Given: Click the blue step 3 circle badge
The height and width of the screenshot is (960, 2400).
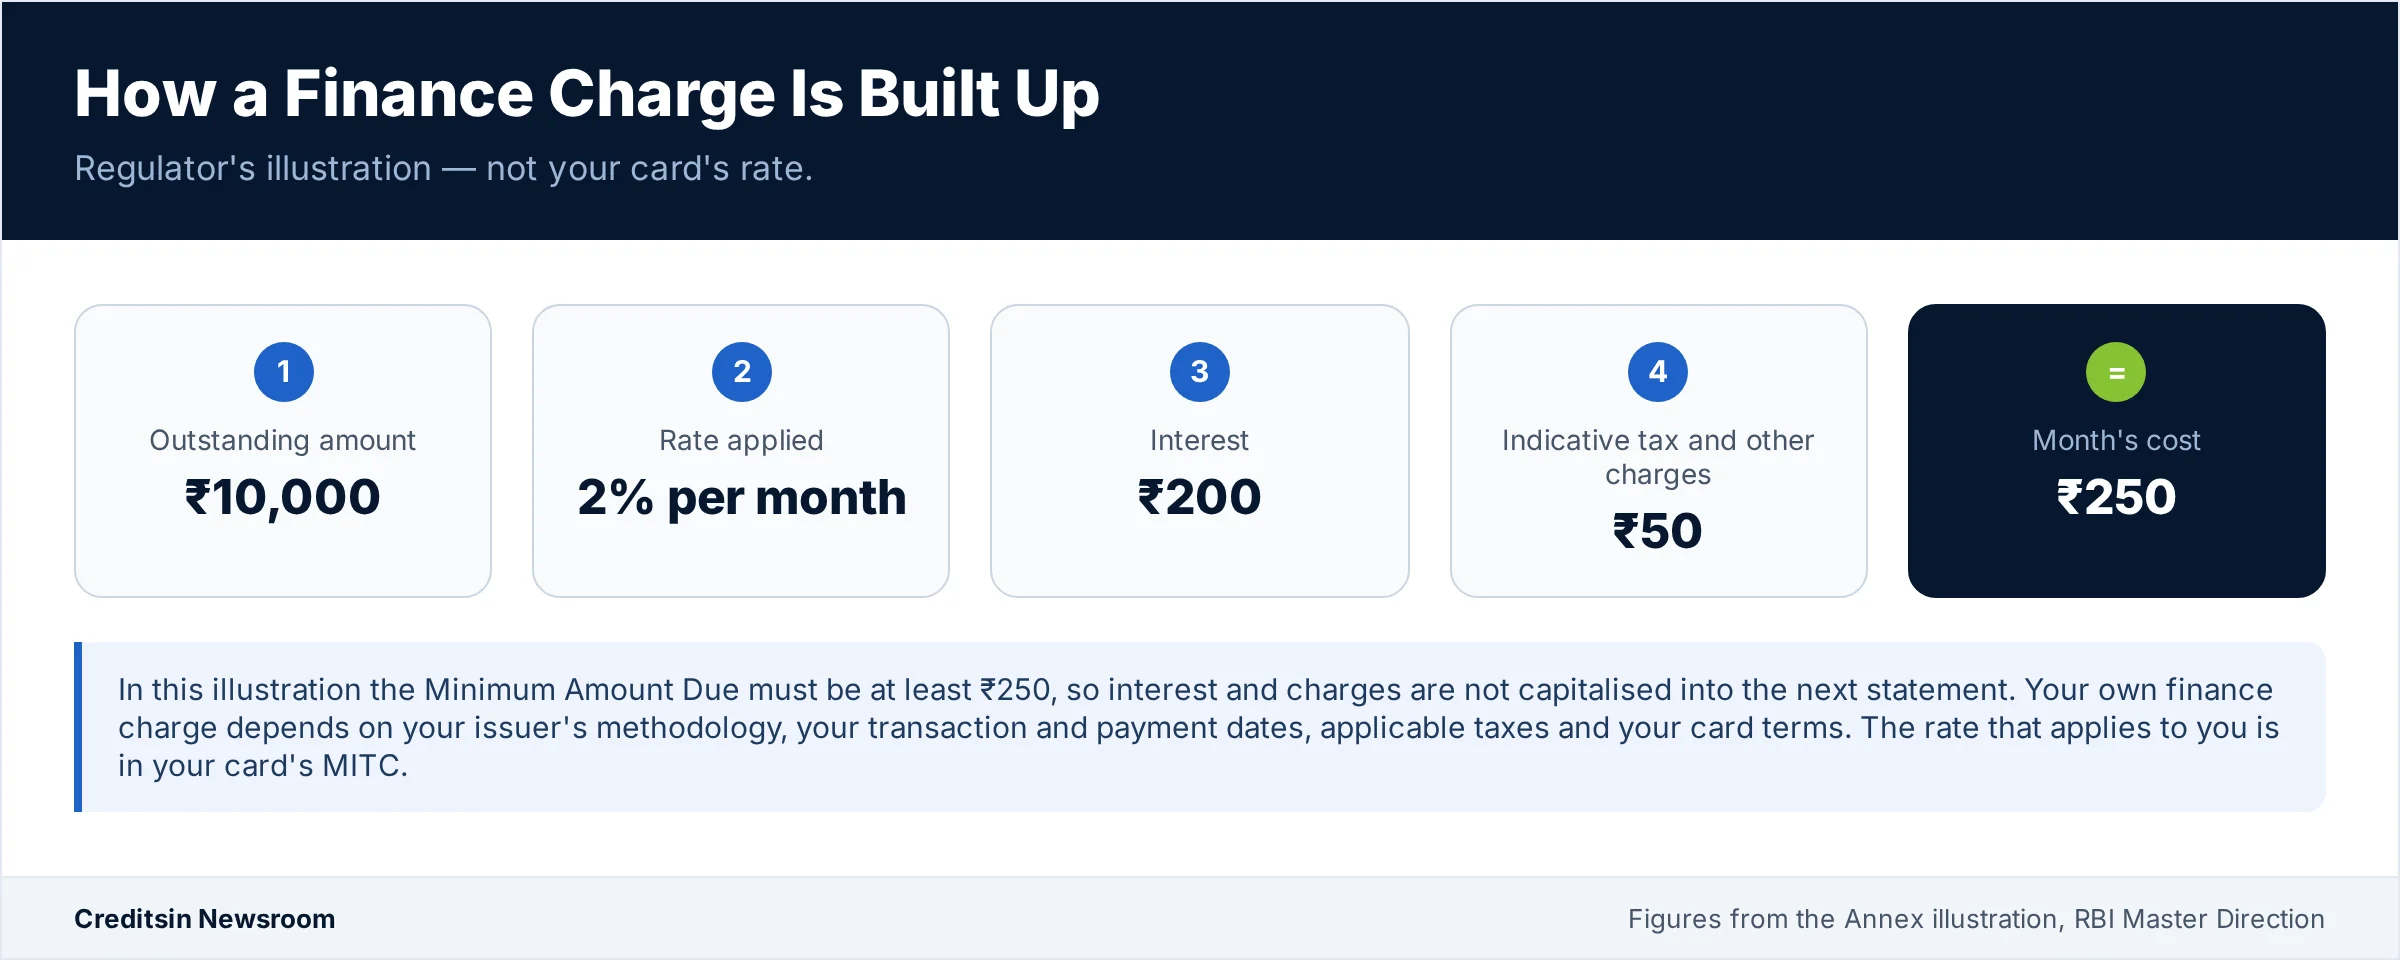Looking at the screenshot, I should click(x=1200, y=372).
